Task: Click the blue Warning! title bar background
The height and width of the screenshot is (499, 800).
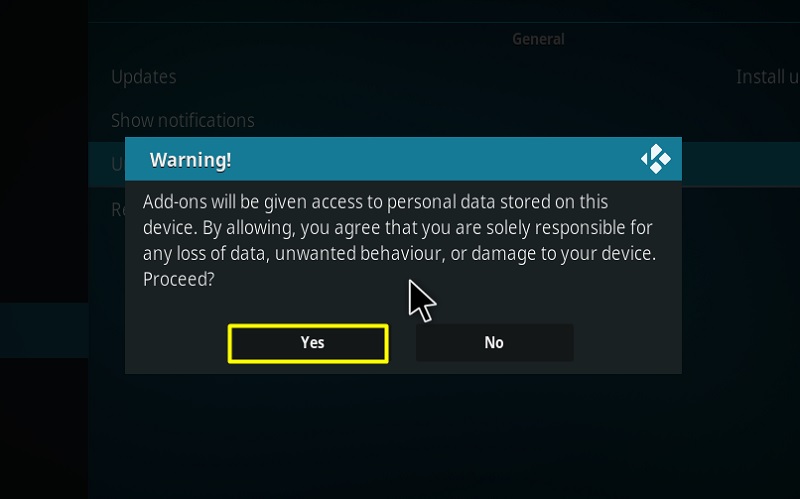Action: [403, 159]
